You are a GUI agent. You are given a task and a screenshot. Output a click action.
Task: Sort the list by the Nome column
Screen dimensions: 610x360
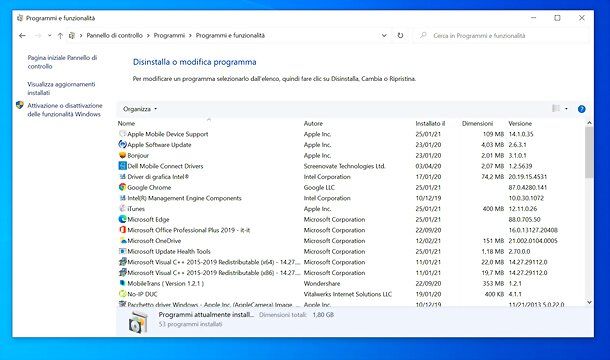click(126, 123)
